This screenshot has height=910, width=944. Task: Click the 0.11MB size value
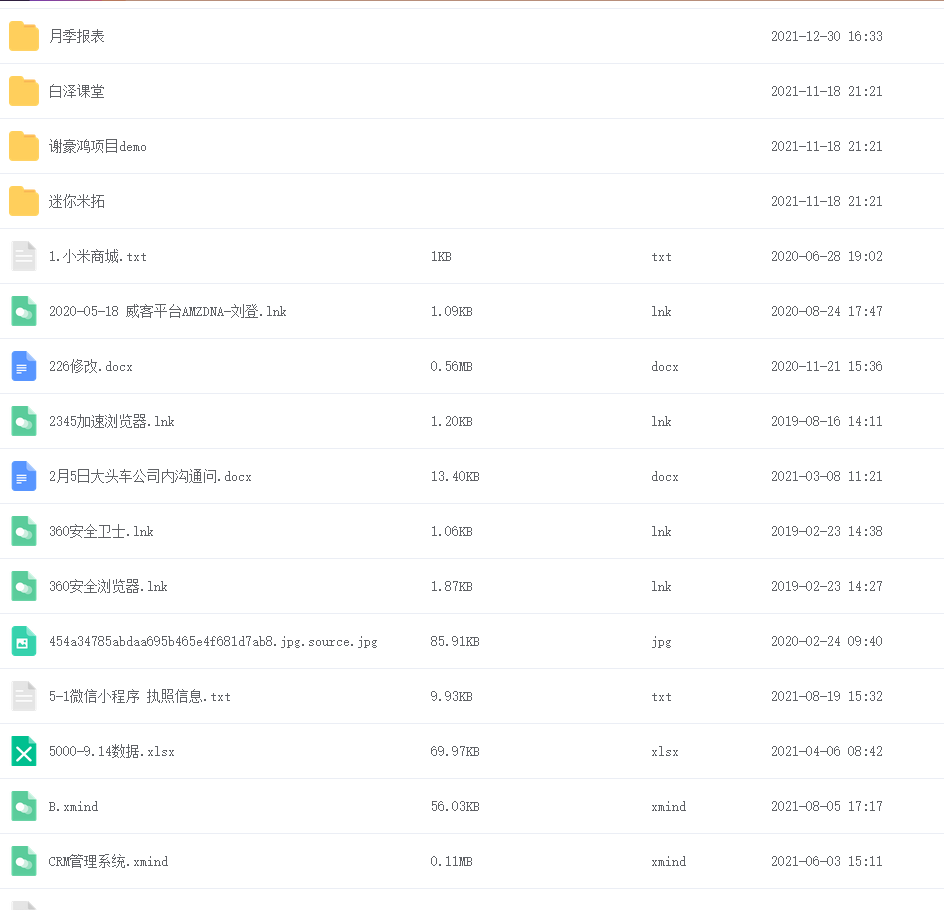click(x=452, y=862)
